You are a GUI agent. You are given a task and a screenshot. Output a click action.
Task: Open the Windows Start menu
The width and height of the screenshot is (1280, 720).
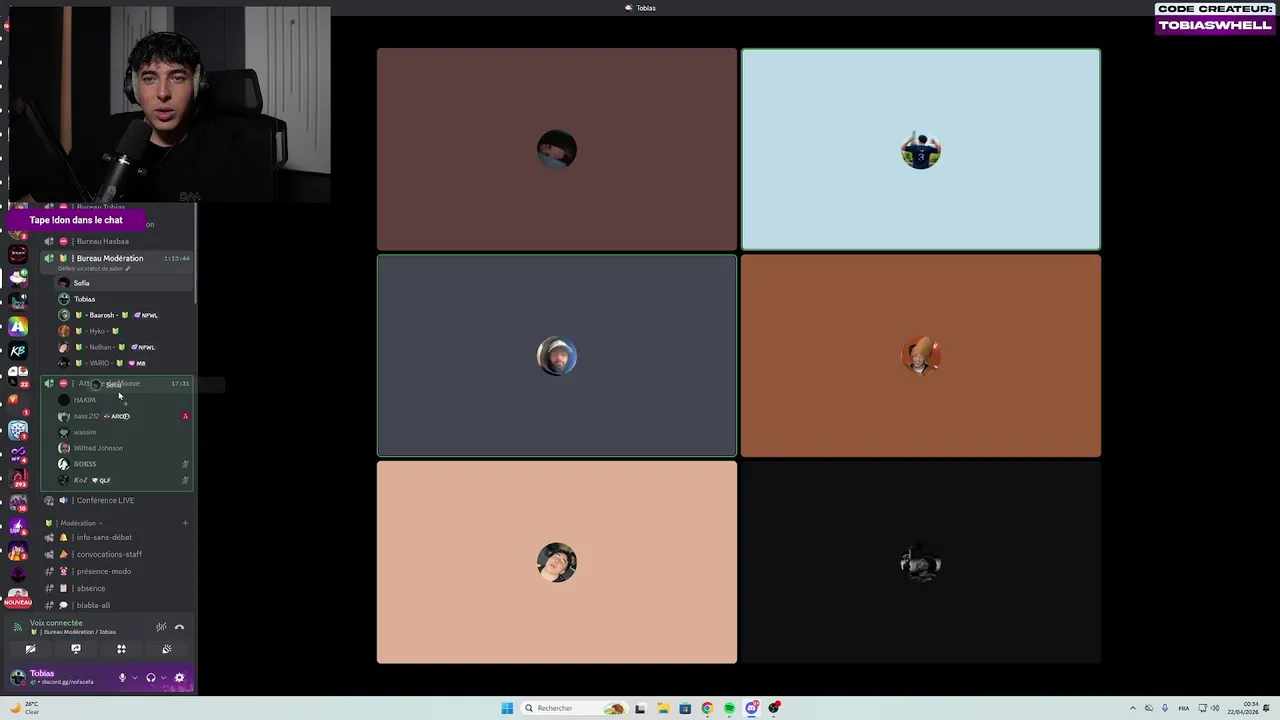click(x=507, y=708)
